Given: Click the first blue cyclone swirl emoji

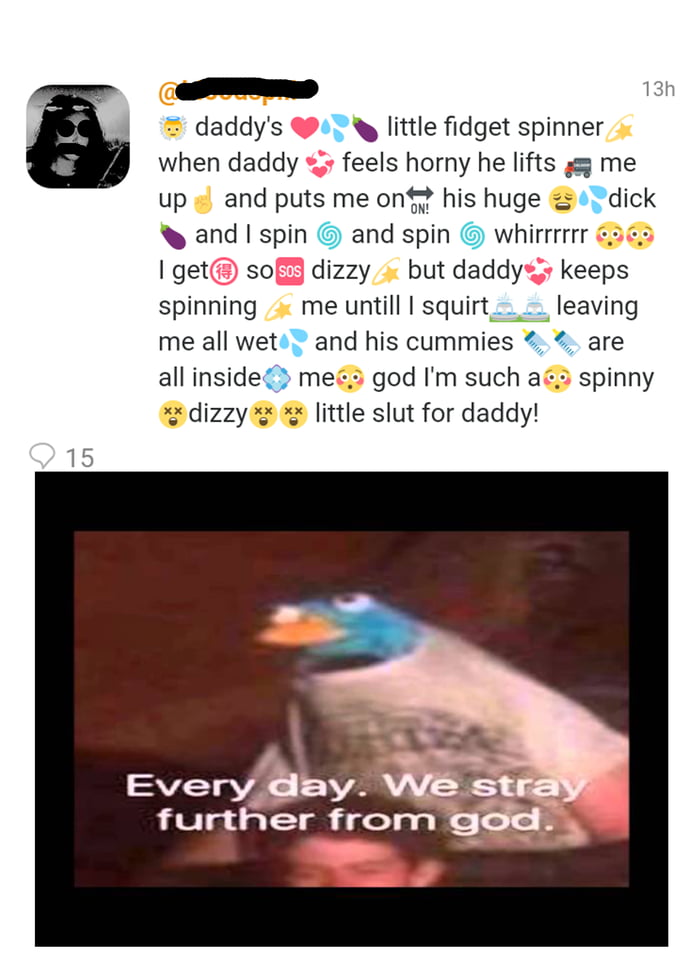Looking at the screenshot, I should 329,236.
